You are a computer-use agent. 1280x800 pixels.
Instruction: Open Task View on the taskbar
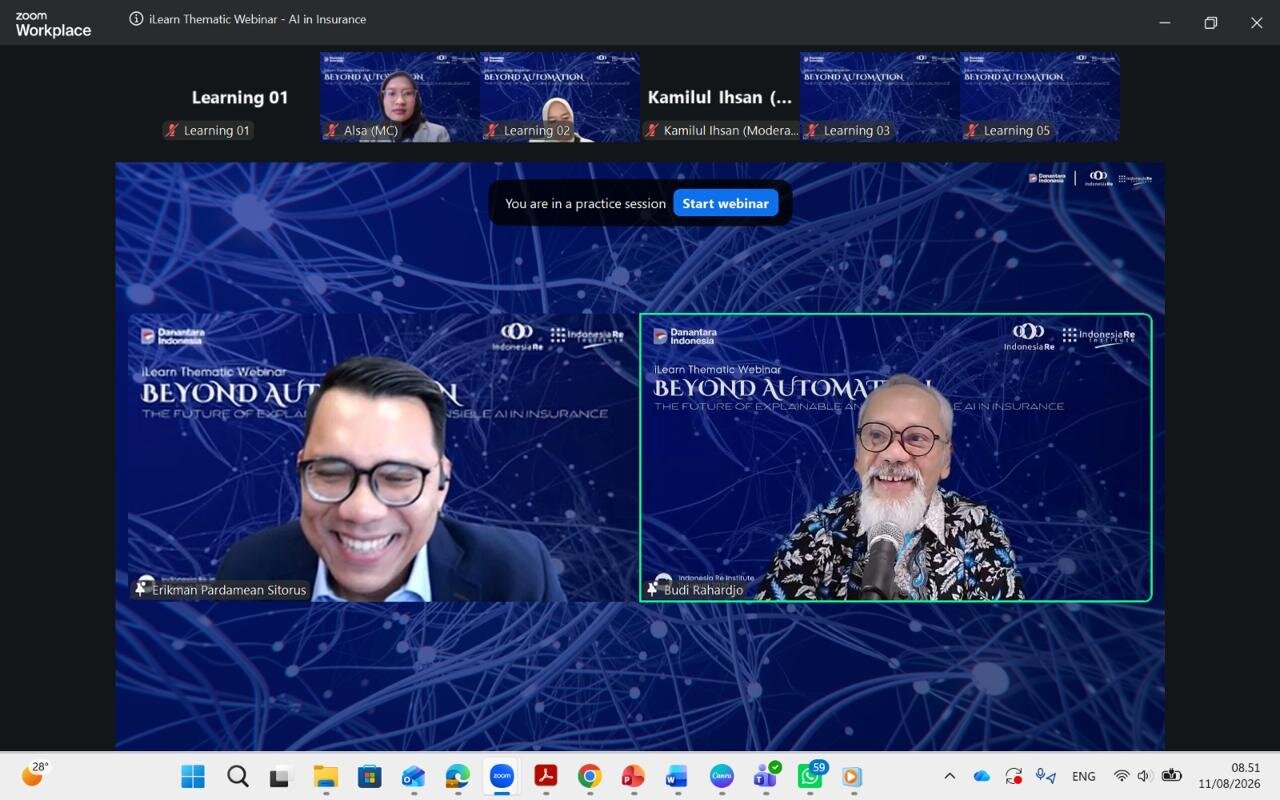(x=281, y=776)
